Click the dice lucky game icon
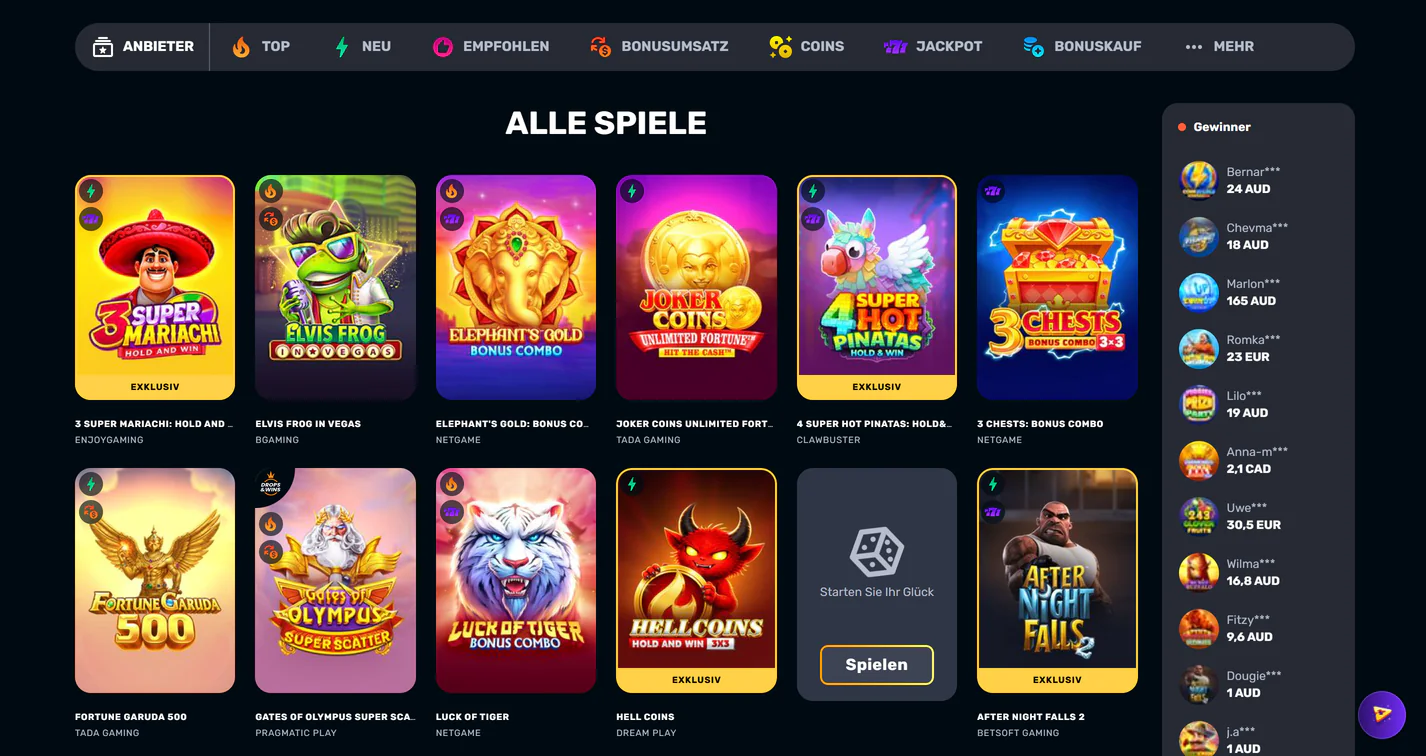Screen dimensions: 1426x756 point(877,552)
